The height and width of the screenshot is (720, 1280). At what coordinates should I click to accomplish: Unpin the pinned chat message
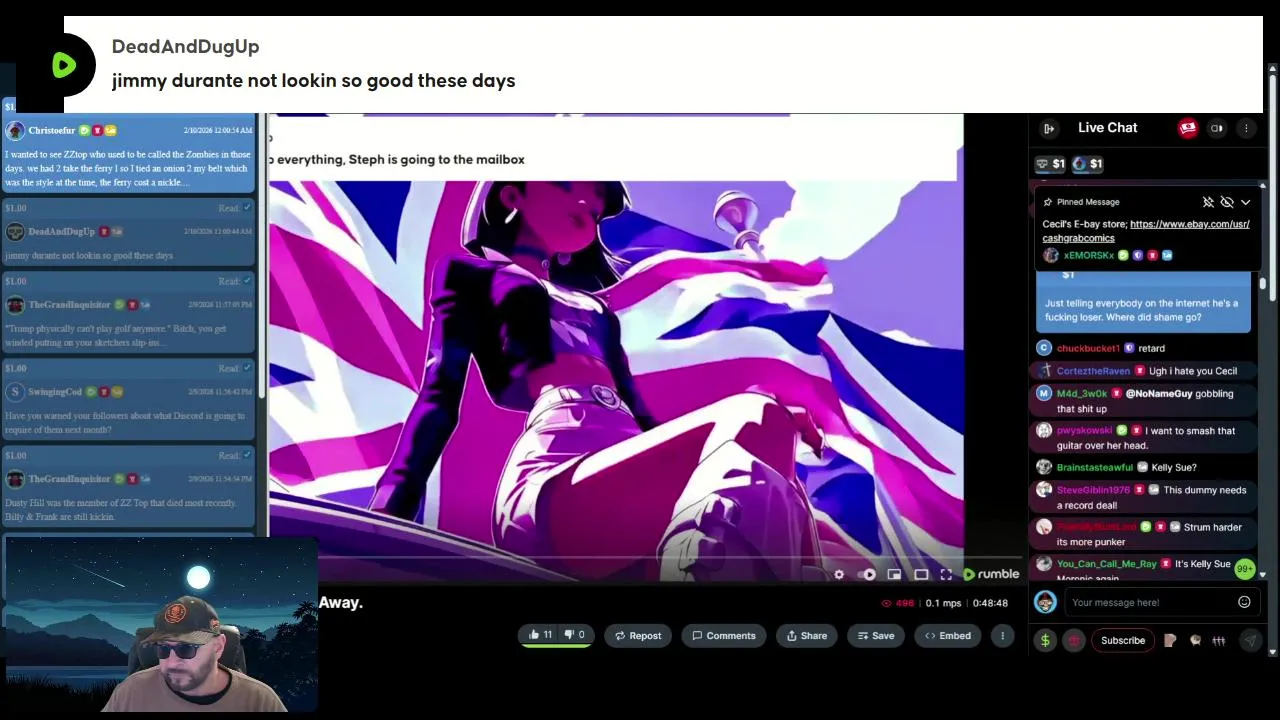(1208, 202)
